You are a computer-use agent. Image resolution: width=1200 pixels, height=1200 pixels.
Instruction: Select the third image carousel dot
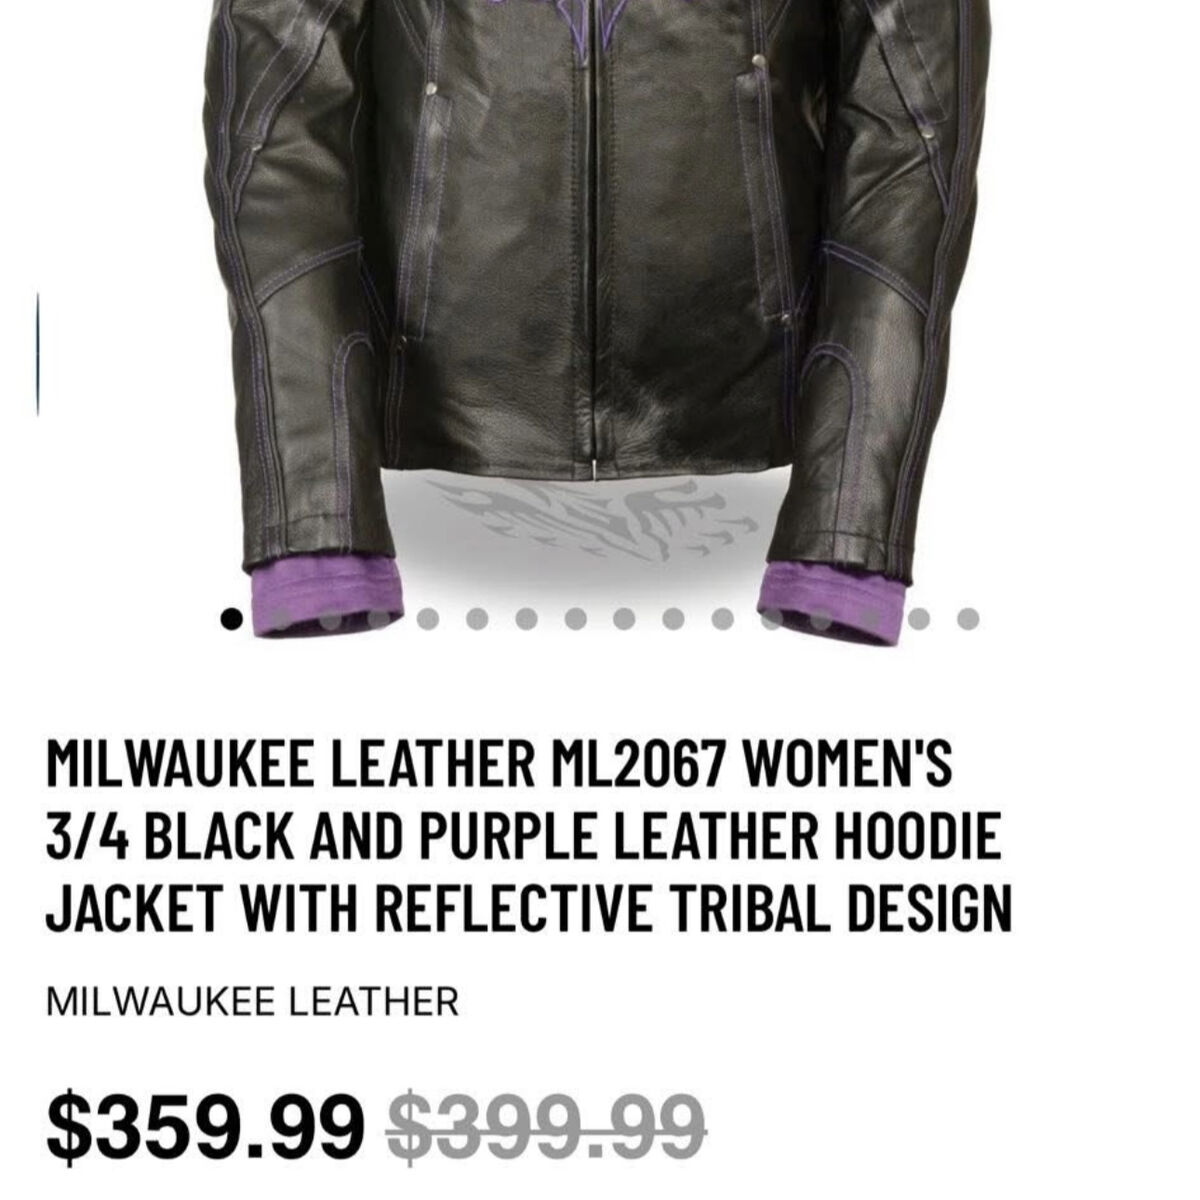[x=329, y=619]
